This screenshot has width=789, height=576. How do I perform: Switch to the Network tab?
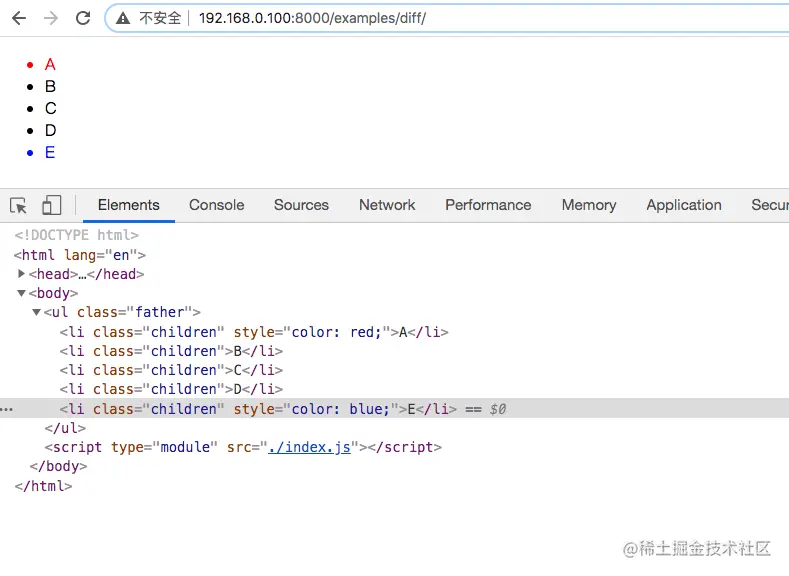click(387, 205)
